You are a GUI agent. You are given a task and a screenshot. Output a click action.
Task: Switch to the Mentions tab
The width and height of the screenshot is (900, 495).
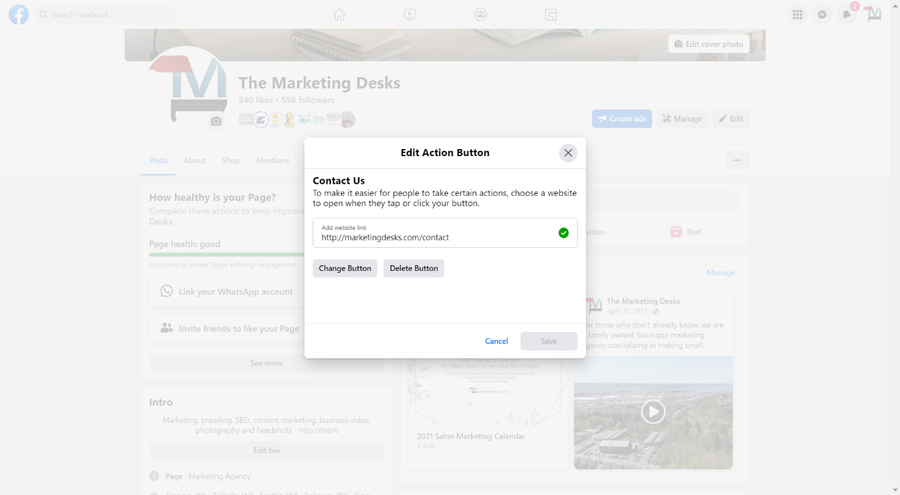(x=273, y=160)
